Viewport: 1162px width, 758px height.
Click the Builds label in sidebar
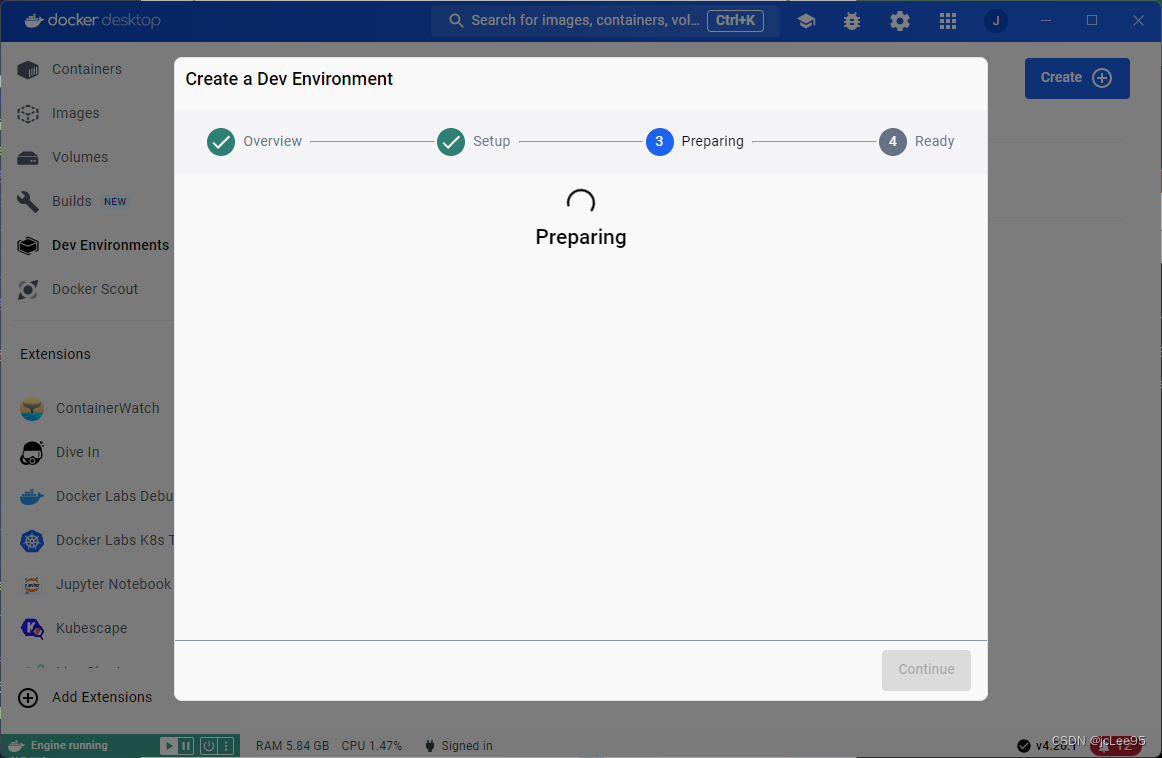coord(72,202)
